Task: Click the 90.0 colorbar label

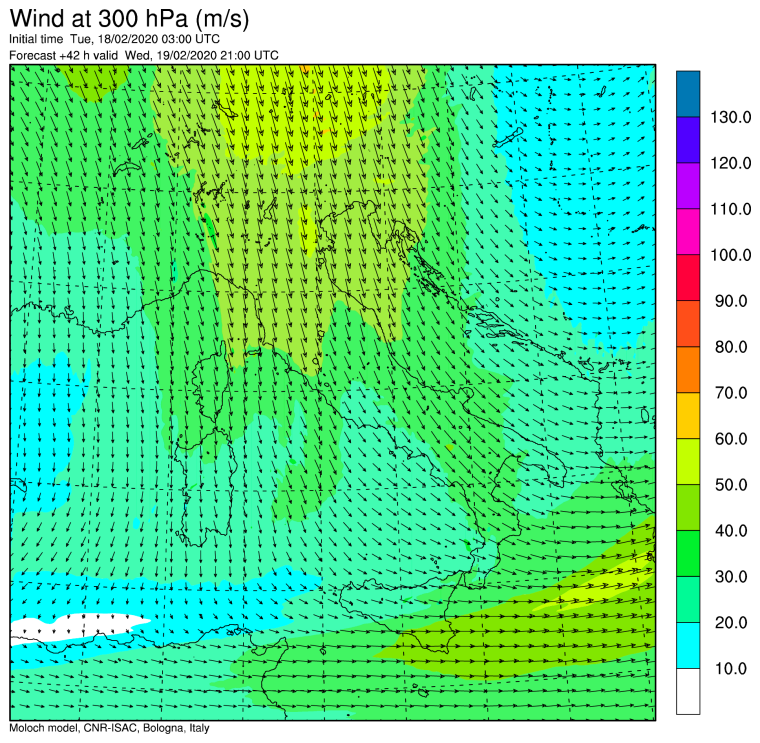Action: (731, 301)
